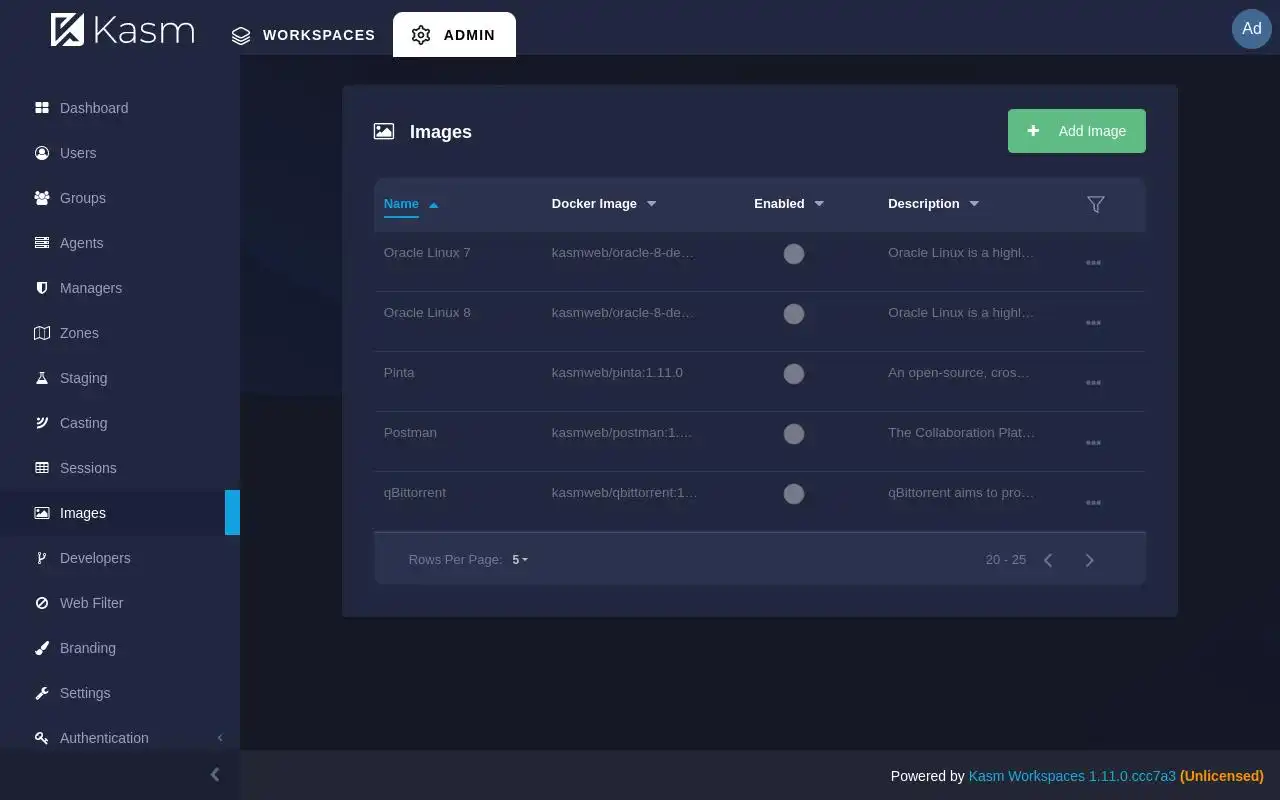Toggle Enabled switch for qBittorrent
Viewport: 1280px width, 800px height.
click(794, 494)
